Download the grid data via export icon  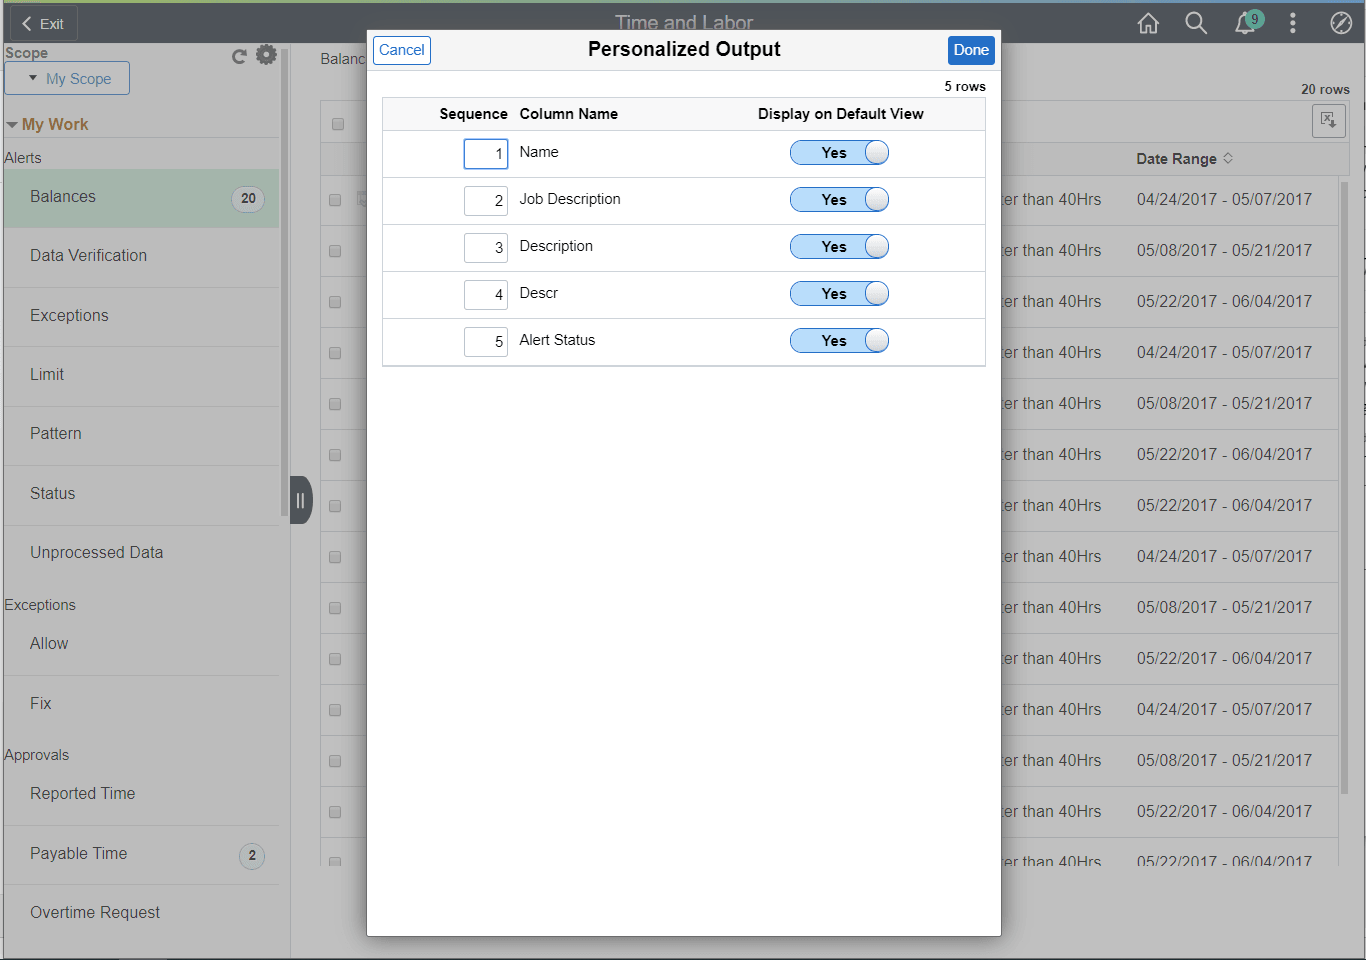1328,121
